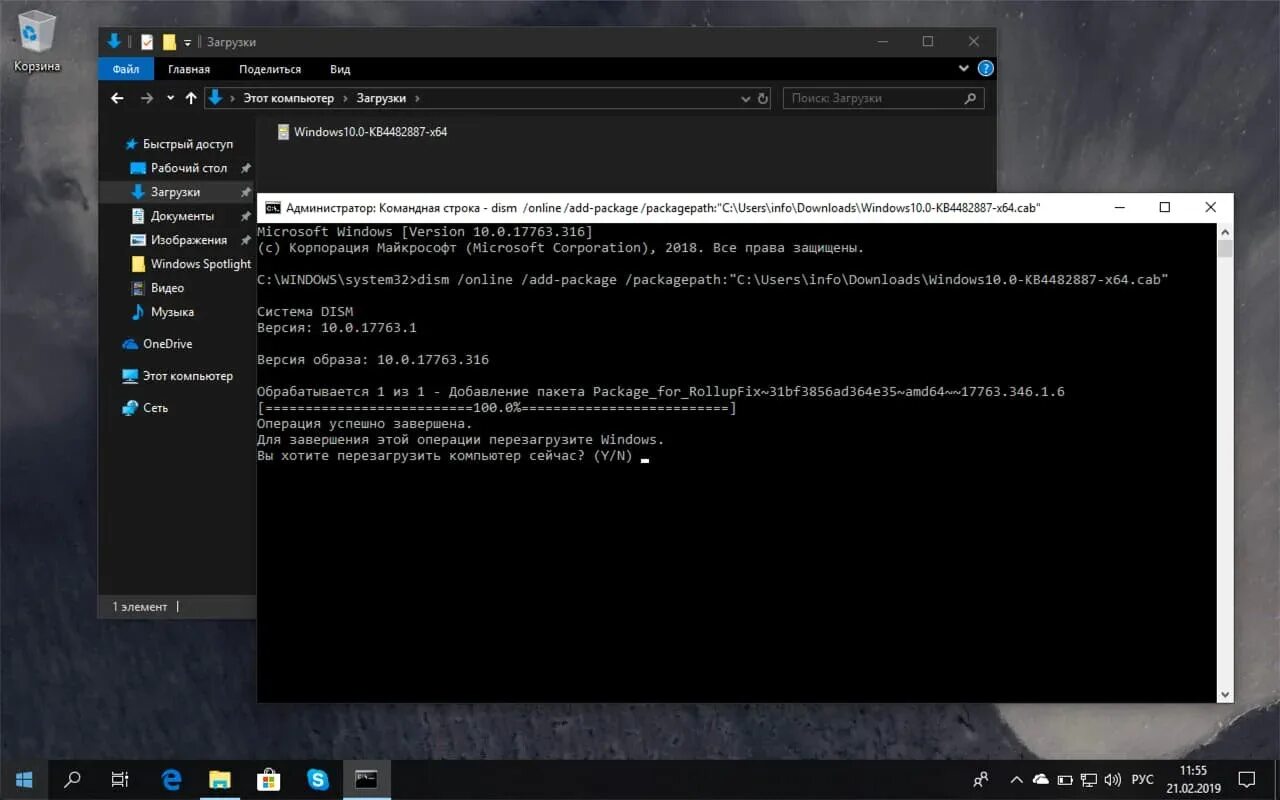
Task: Select Музыка in navigation pane
Action: tap(164, 312)
